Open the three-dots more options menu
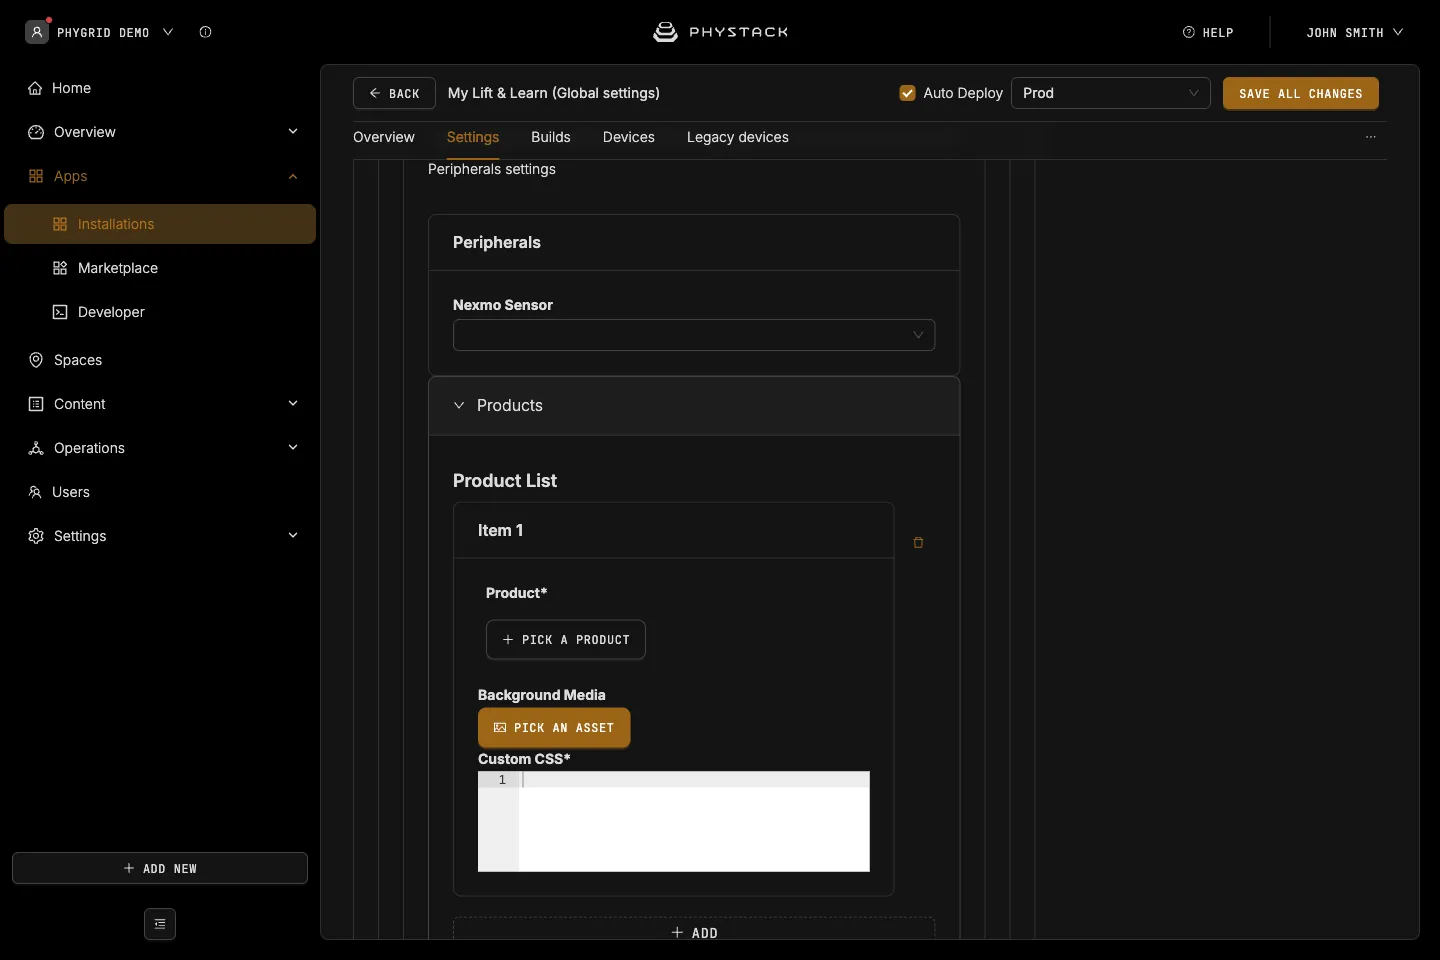Viewport: 1440px width, 960px height. click(x=1371, y=137)
